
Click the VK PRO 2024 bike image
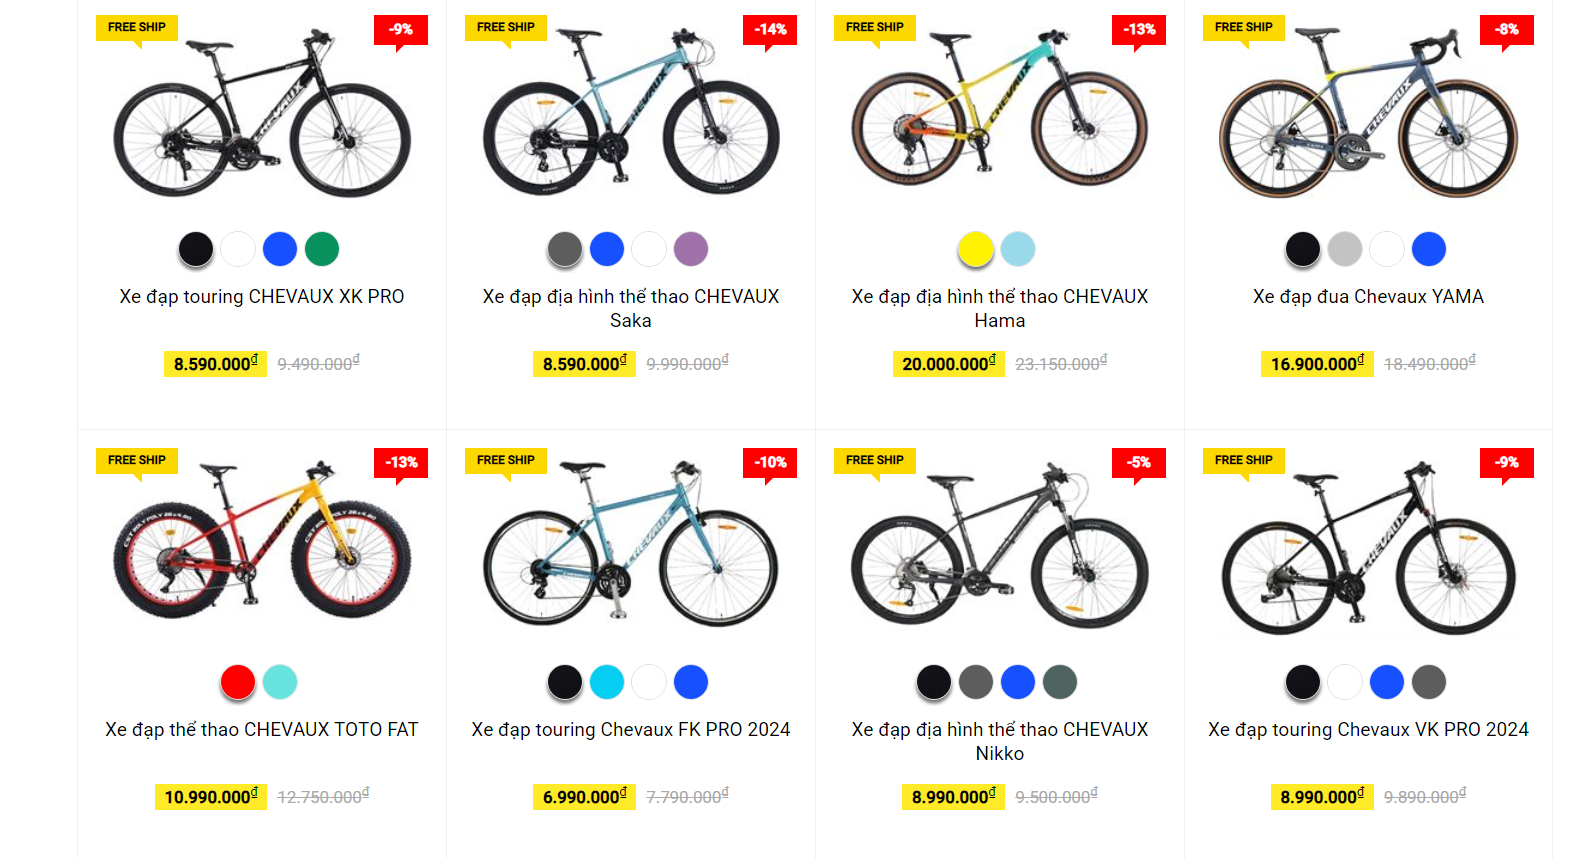tap(1368, 548)
